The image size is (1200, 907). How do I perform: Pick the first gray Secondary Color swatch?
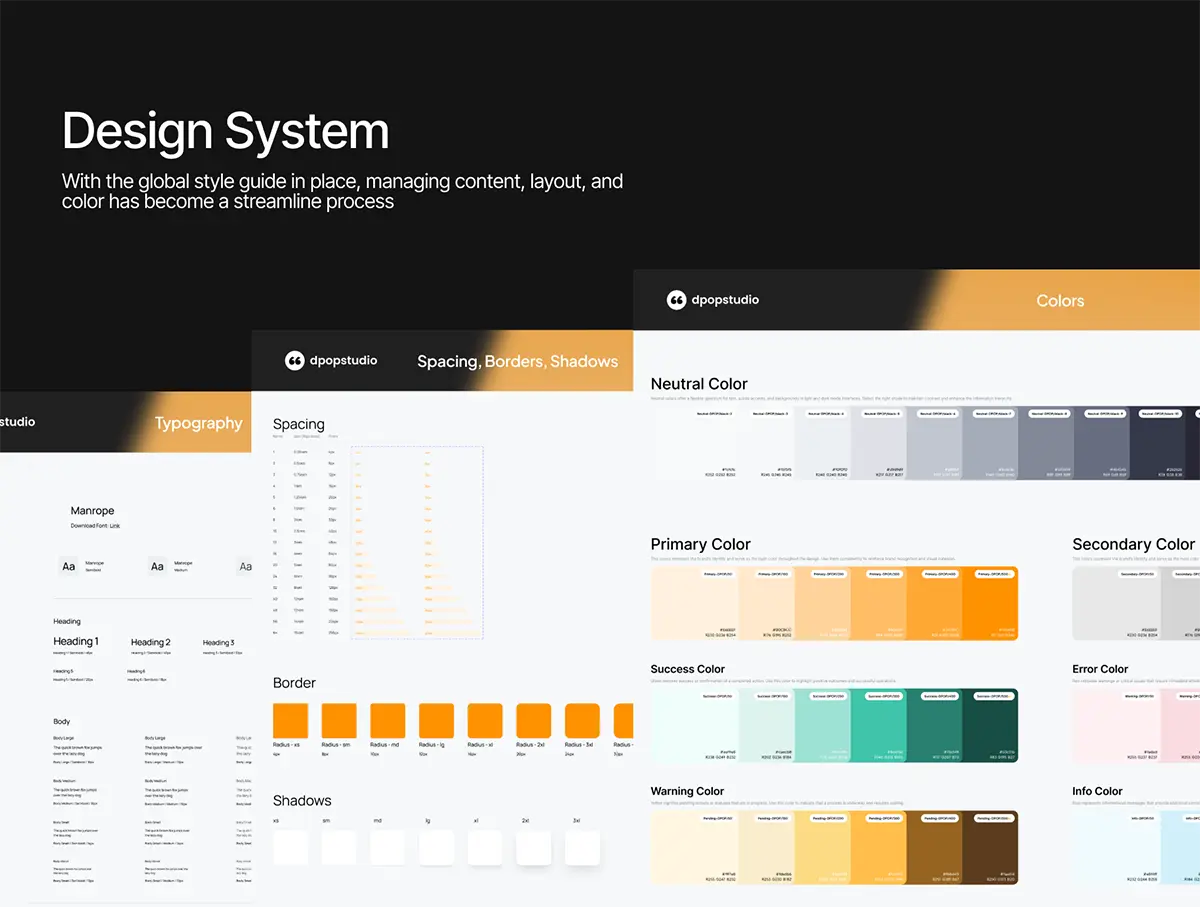pyautogui.click(x=1116, y=604)
